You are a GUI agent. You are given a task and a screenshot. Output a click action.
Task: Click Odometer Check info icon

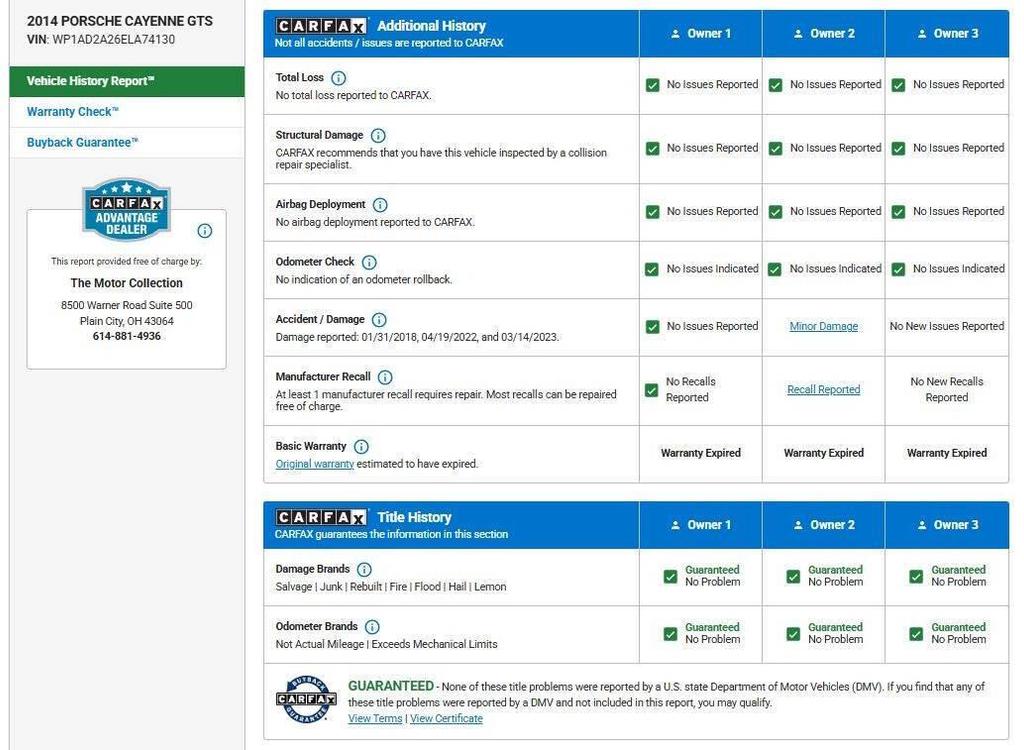pyautogui.click(x=369, y=262)
